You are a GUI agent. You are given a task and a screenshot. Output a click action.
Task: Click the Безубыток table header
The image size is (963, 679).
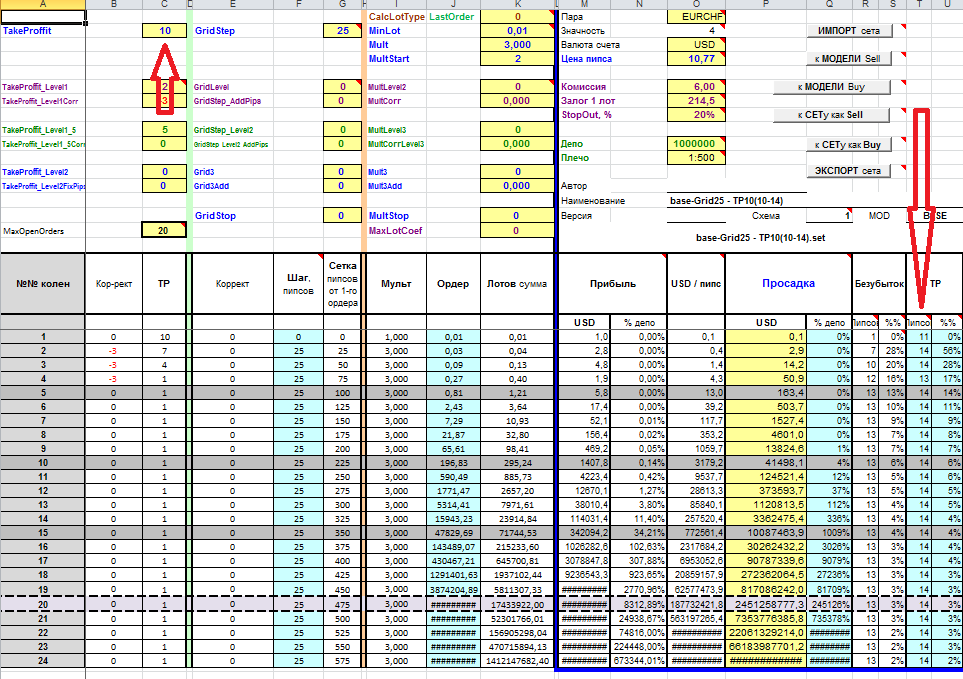[879, 284]
